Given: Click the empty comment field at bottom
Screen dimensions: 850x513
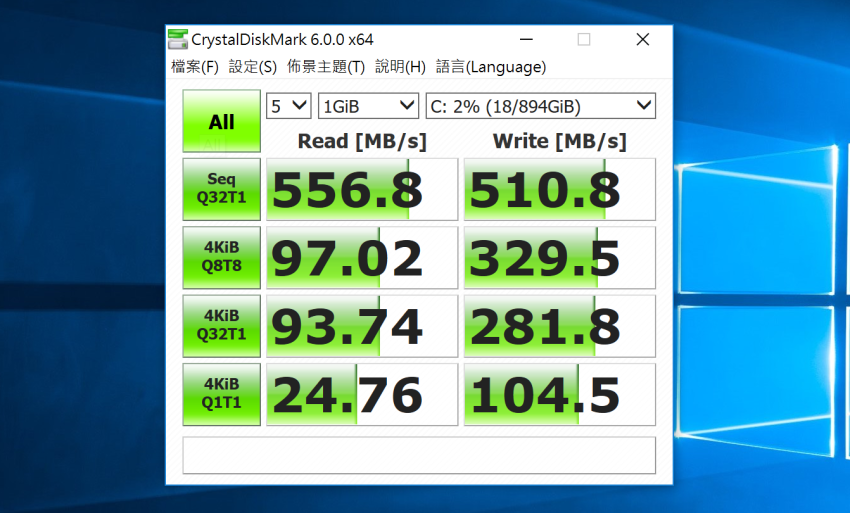Looking at the screenshot, I should [x=419, y=455].
